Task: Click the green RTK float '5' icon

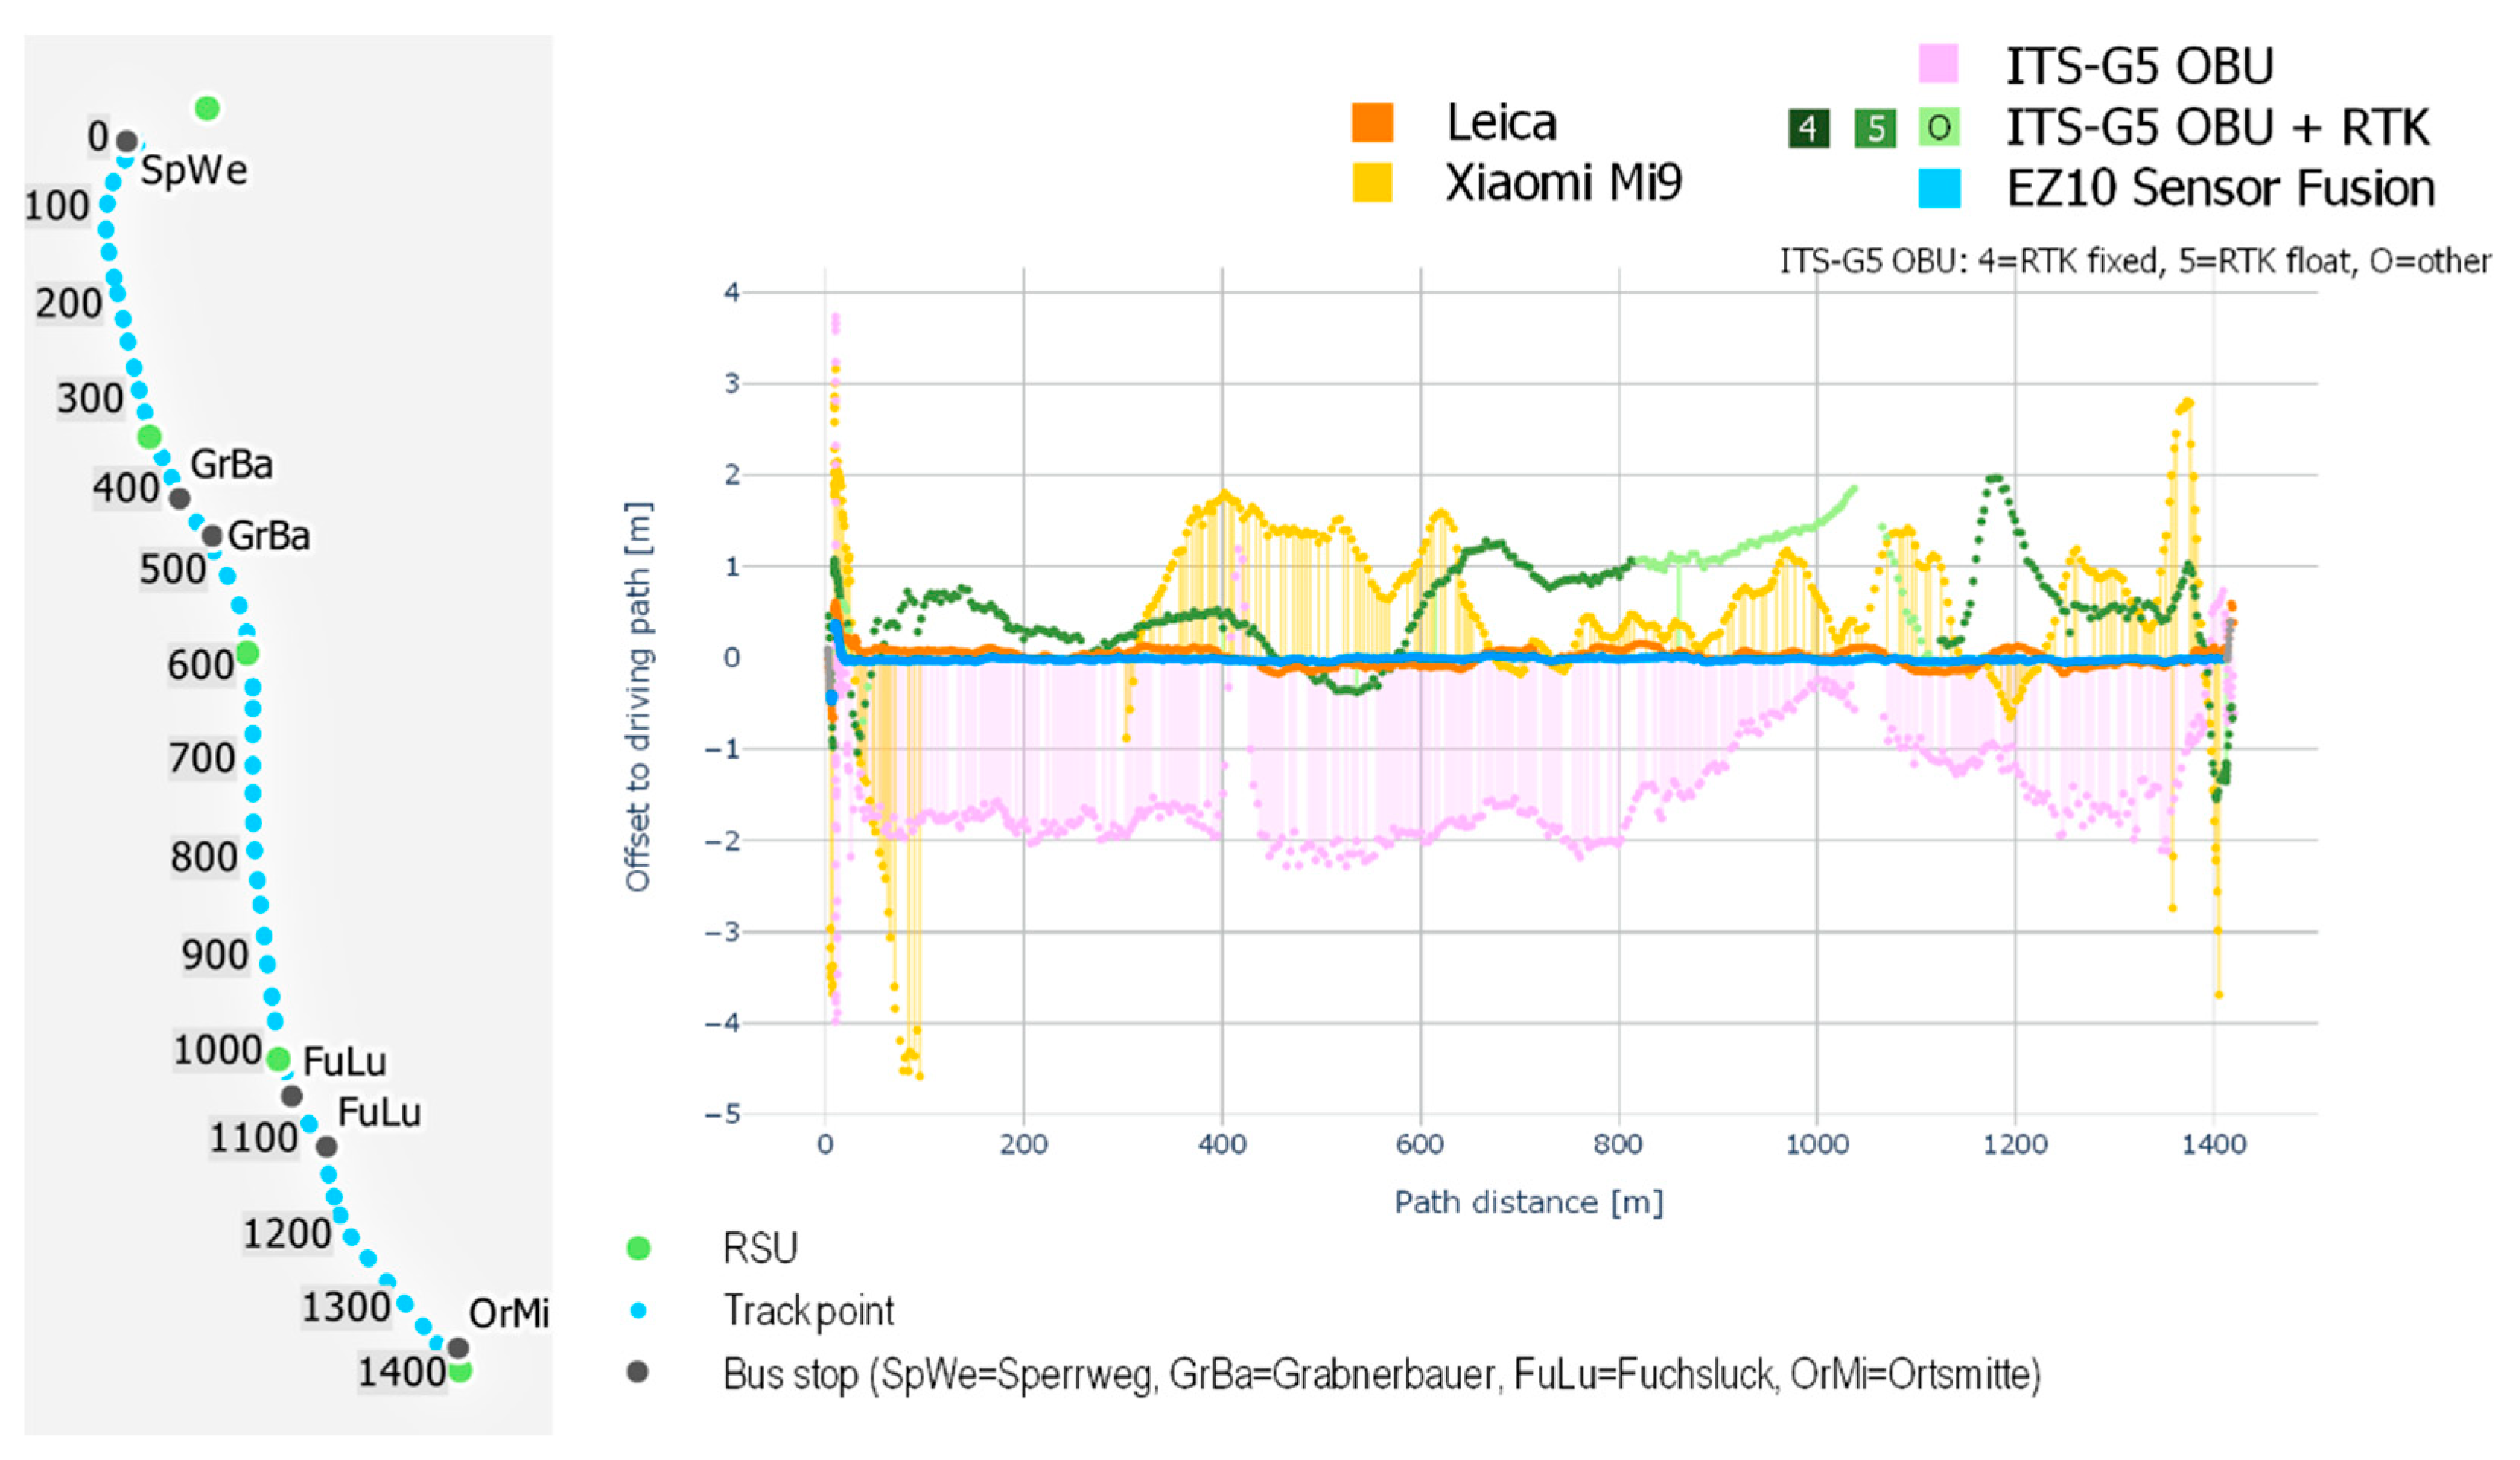Action: coord(1874,128)
